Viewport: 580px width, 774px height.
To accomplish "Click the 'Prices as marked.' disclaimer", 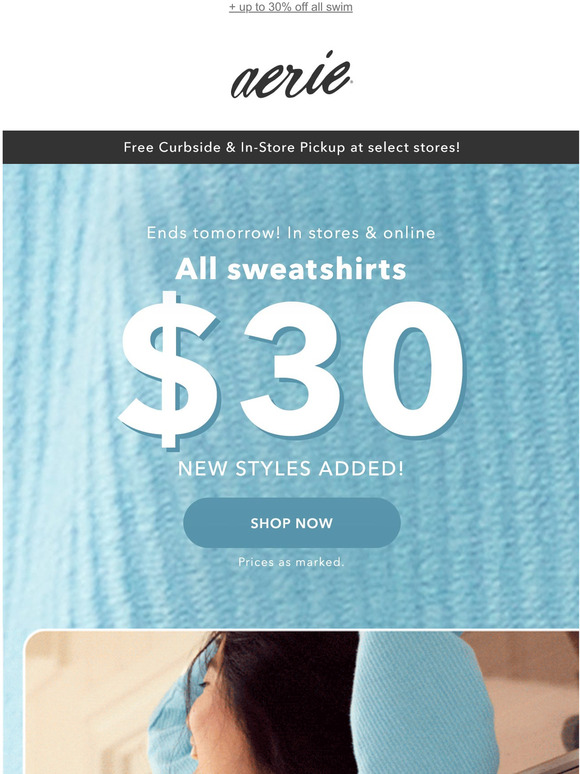I will [291, 562].
